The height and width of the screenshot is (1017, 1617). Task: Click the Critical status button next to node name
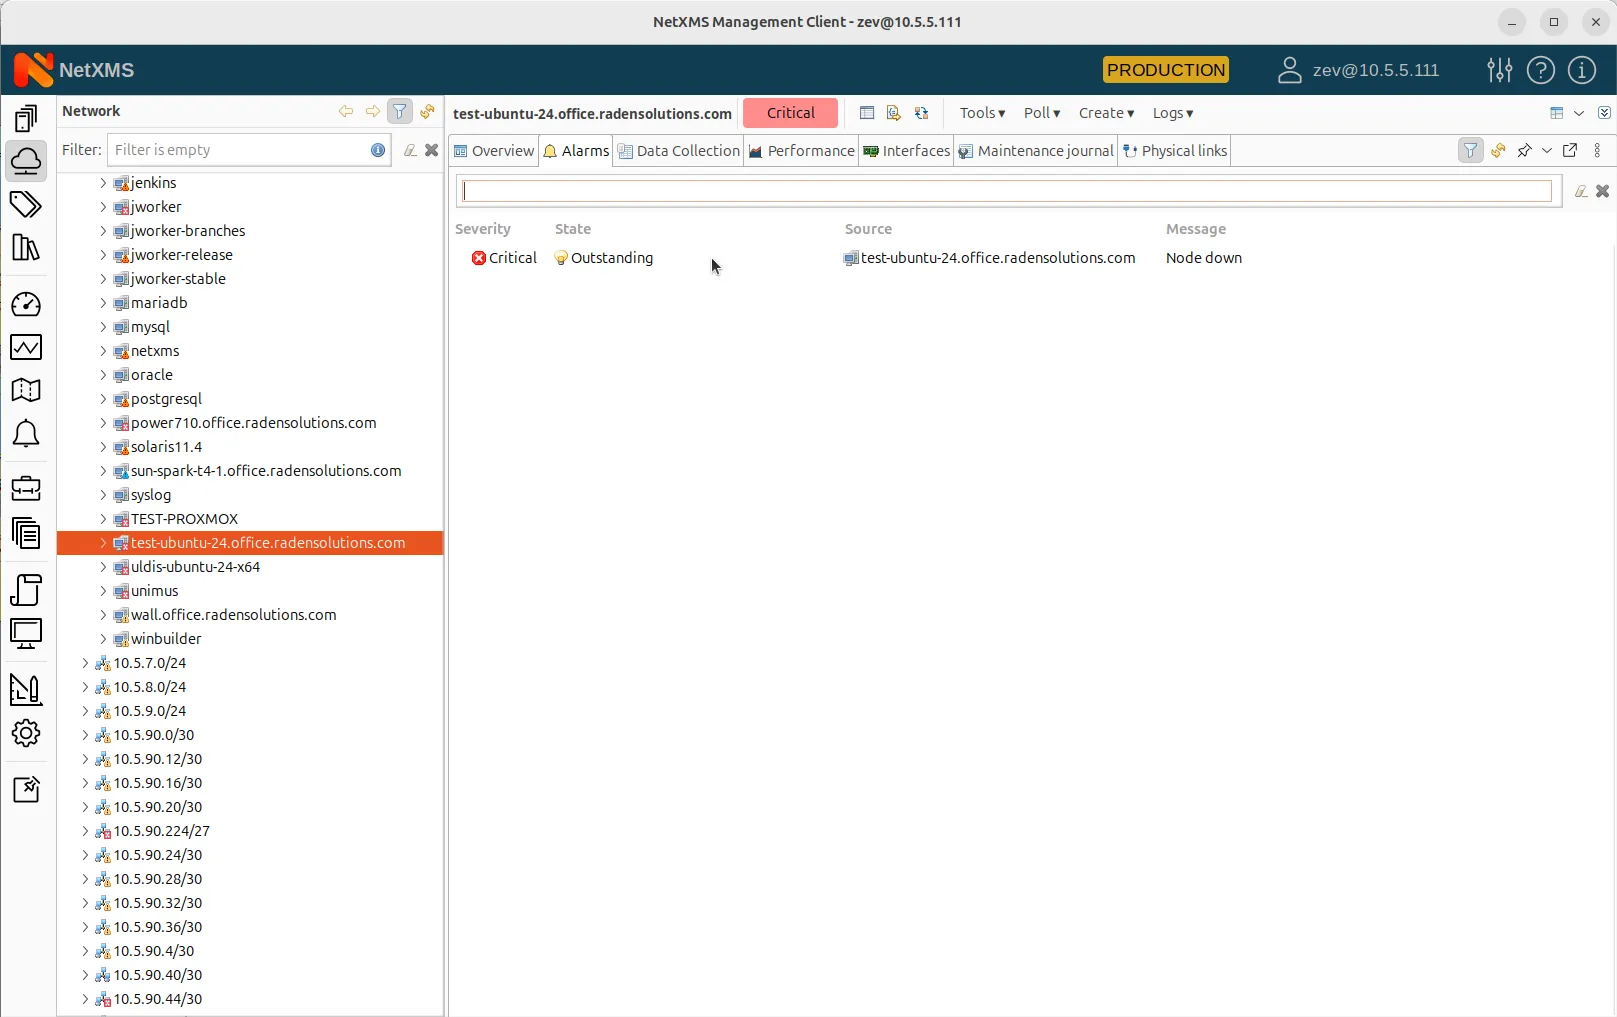click(x=790, y=113)
